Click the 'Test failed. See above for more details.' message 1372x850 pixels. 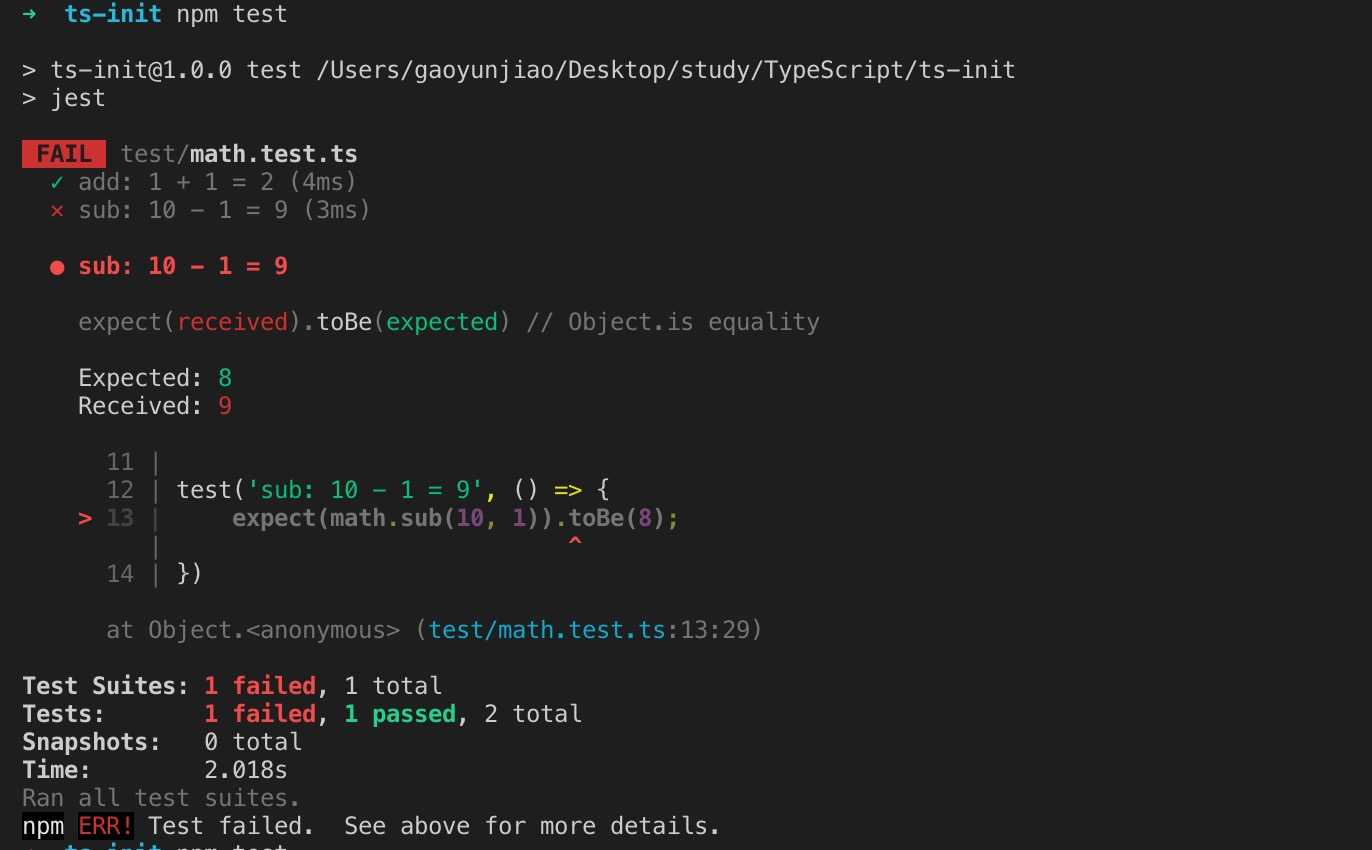(435, 826)
